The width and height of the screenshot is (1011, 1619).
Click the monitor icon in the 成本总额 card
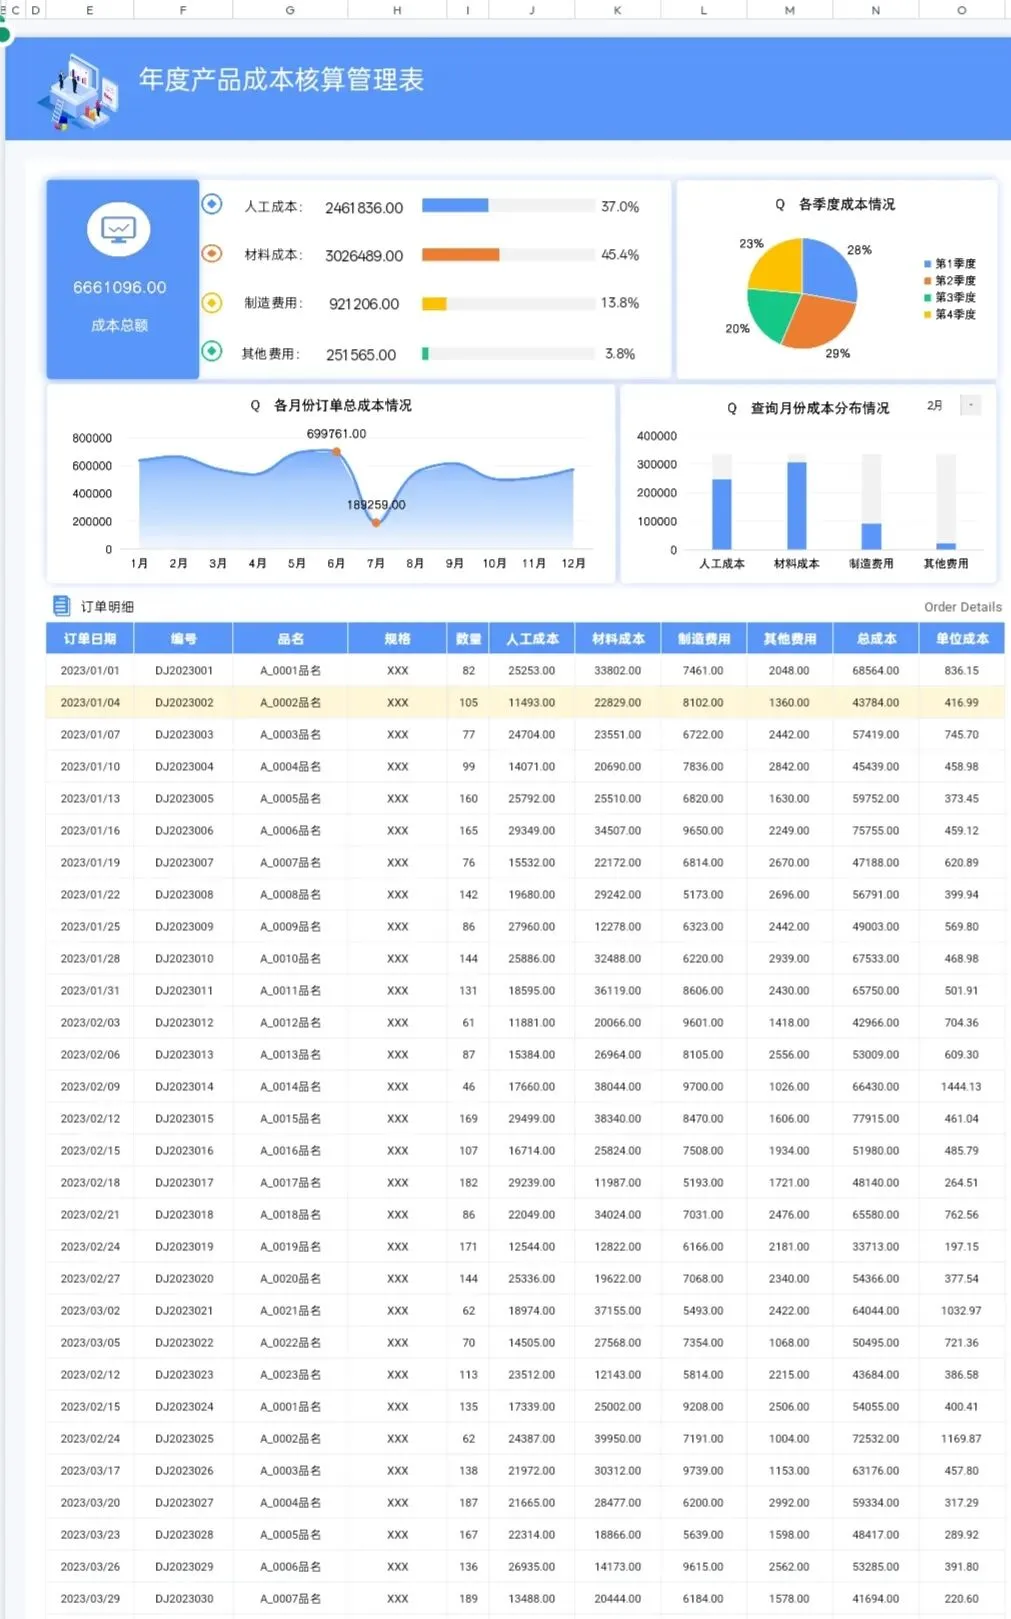119,230
